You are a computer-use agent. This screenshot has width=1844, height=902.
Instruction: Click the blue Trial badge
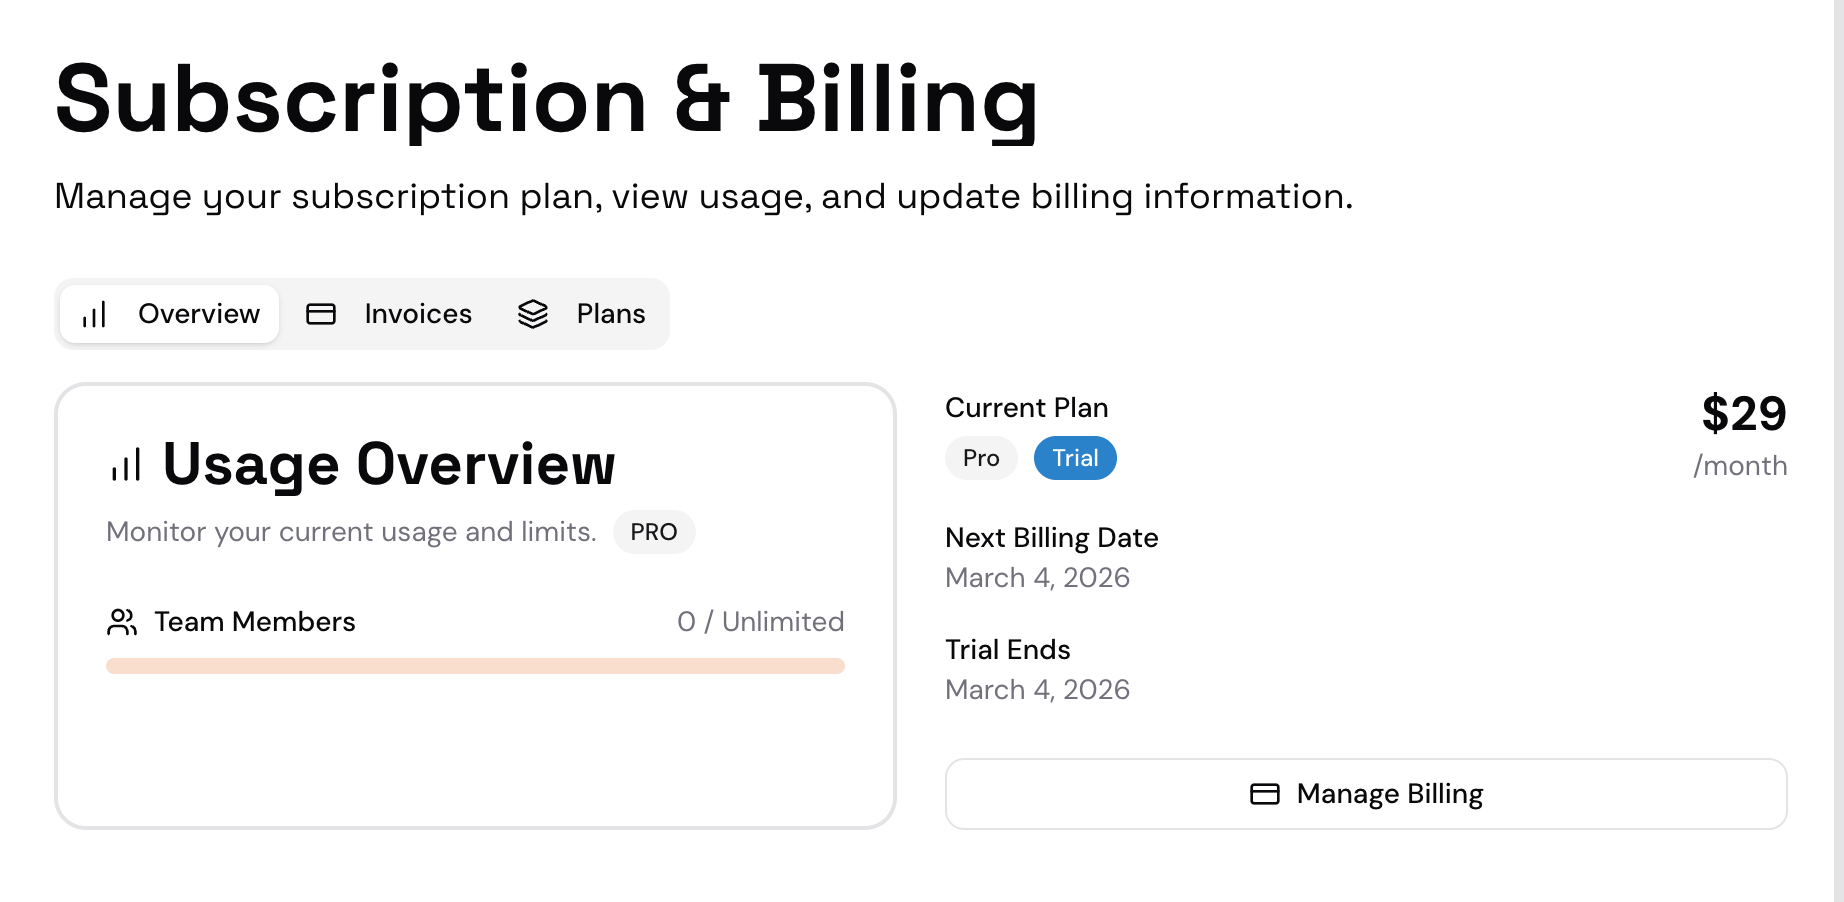click(1075, 458)
